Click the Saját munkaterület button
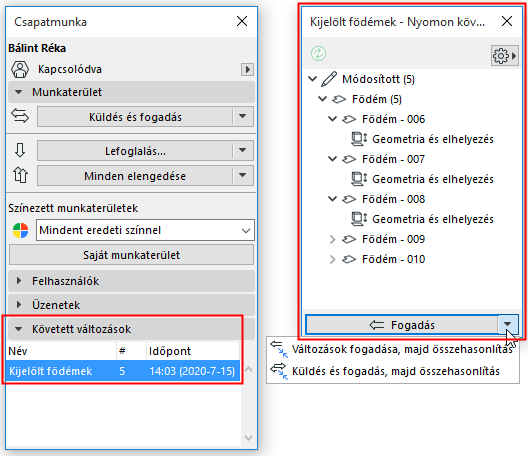528x456 pixels. tap(131, 255)
